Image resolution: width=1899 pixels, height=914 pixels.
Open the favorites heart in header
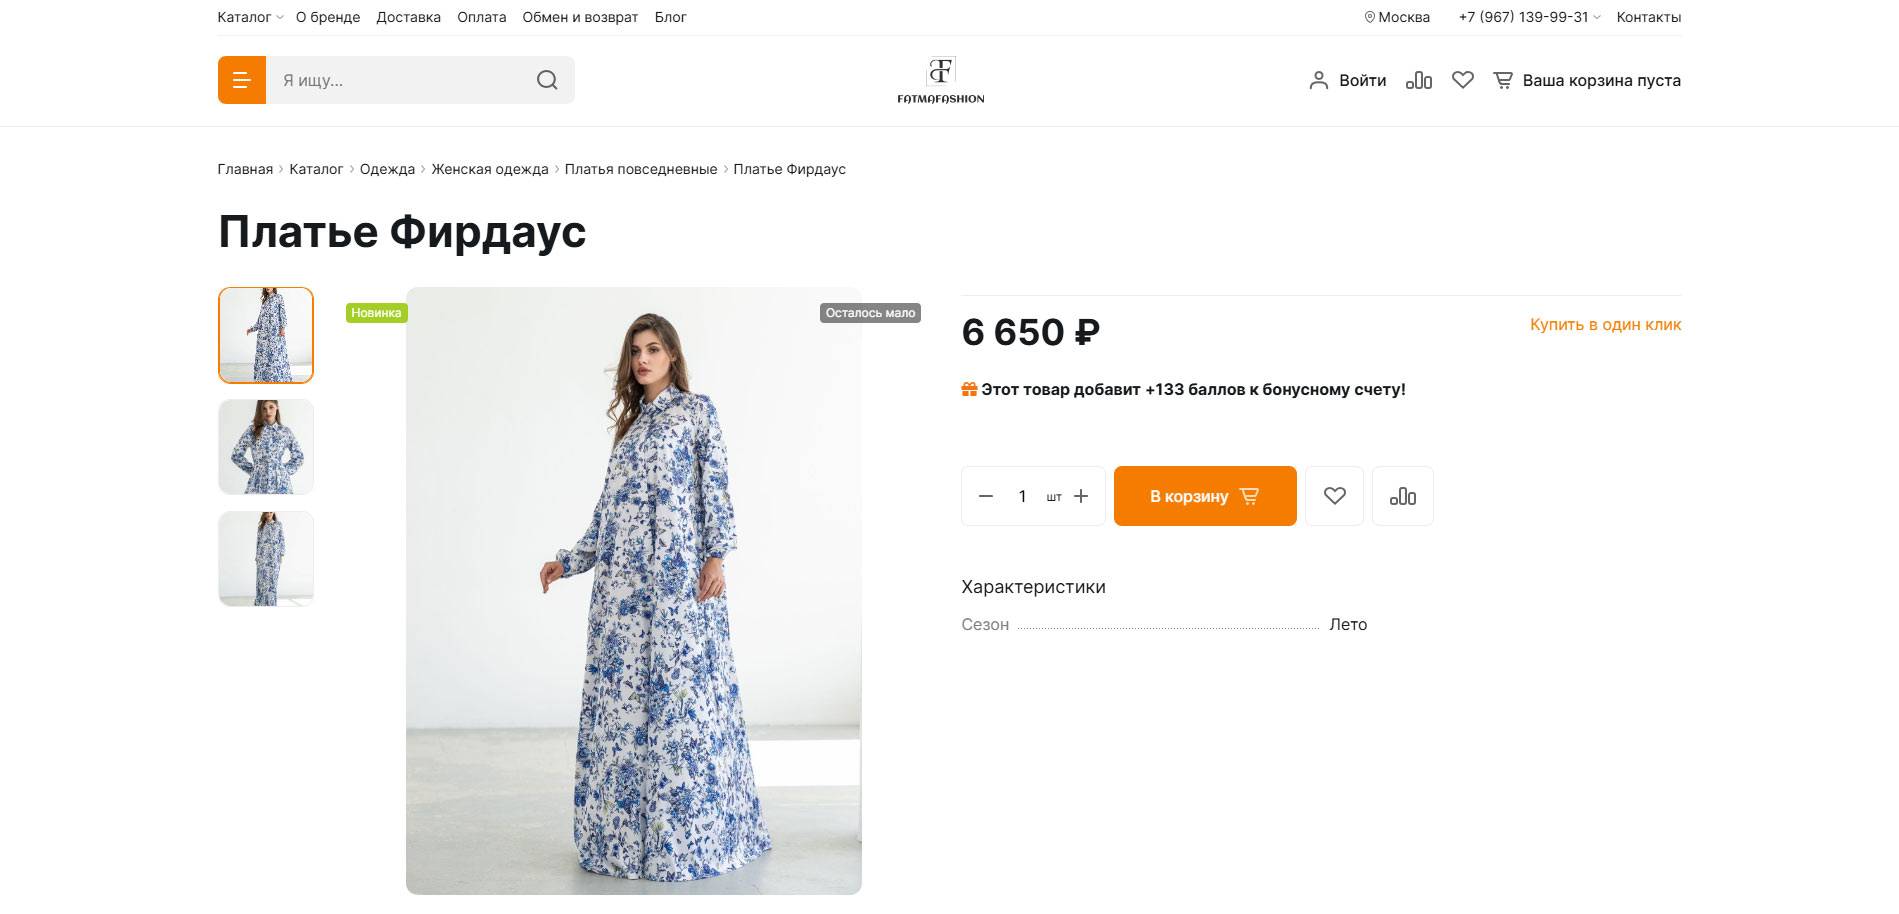(1462, 80)
